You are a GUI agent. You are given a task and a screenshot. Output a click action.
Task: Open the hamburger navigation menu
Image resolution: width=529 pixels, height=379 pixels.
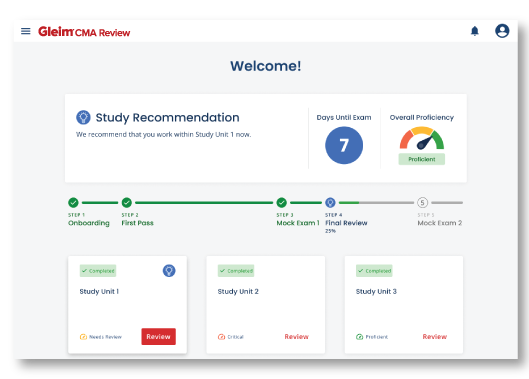tap(26, 31)
